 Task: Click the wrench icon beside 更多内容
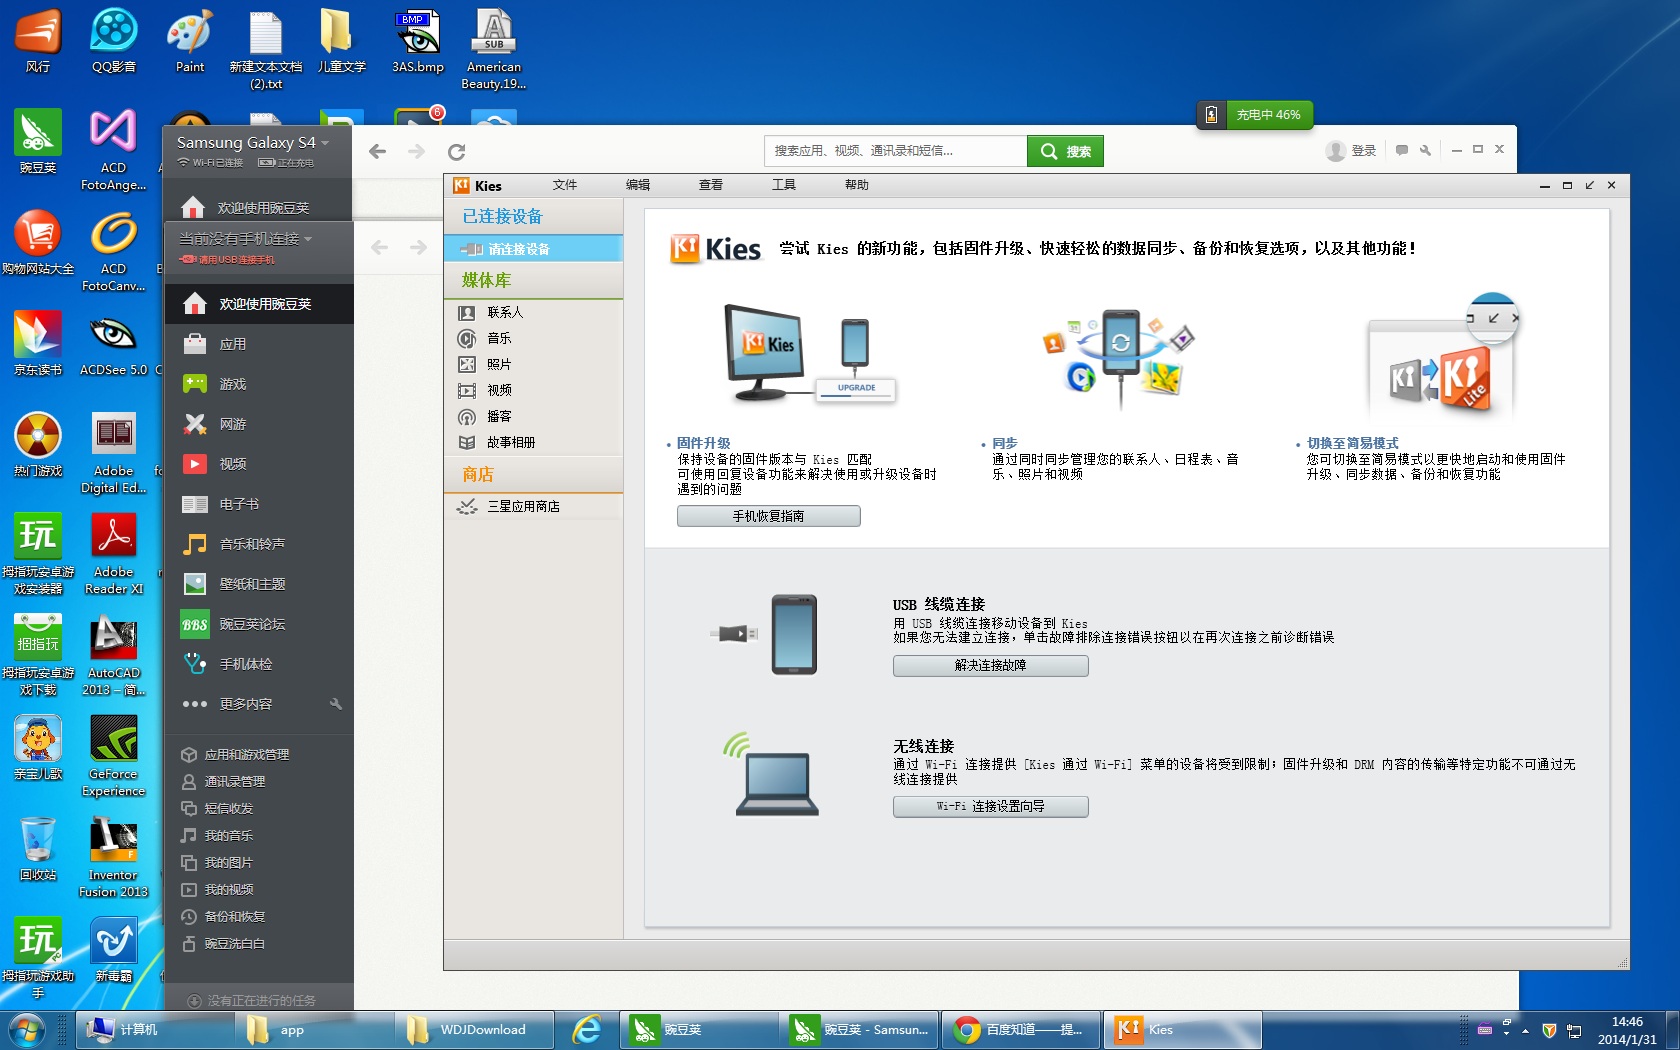336,704
